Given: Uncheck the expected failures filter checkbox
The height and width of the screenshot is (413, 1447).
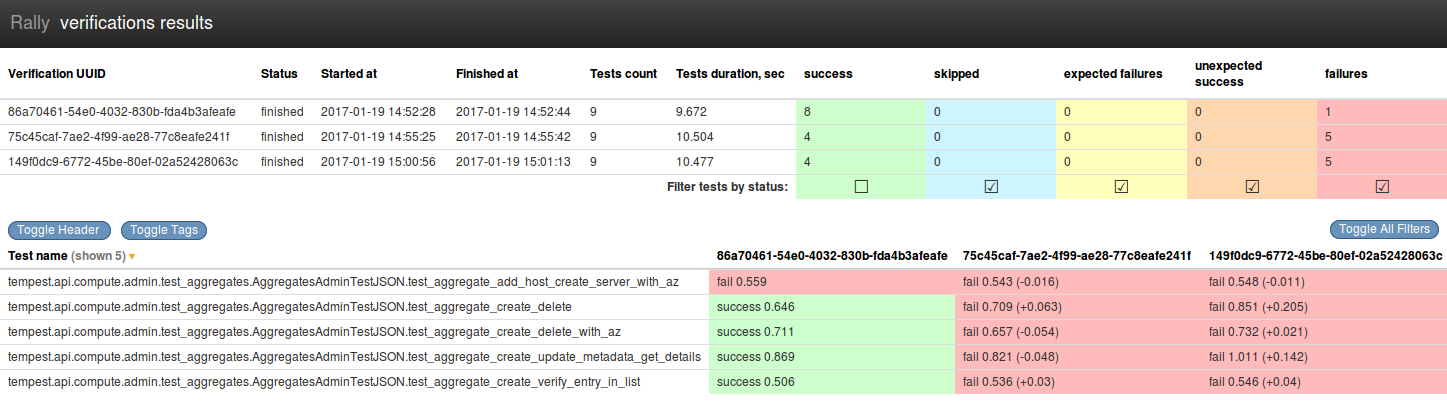Looking at the screenshot, I should click(x=1121, y=186).
